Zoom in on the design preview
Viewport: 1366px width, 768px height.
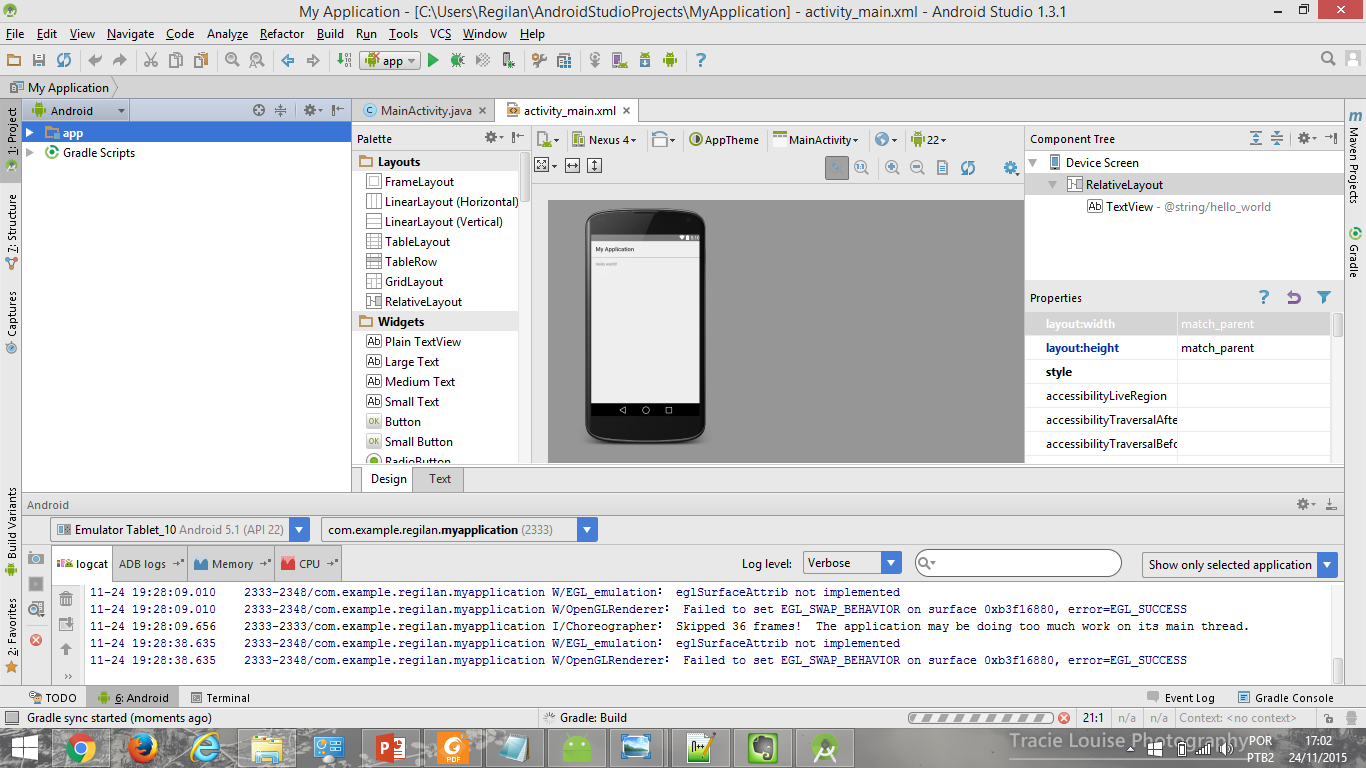tap(892, 168)
